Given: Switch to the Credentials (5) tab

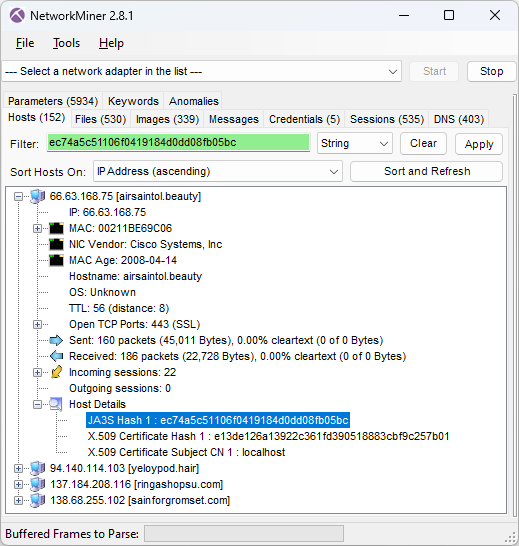Looking at the screenshot, I should click(x=304, y=119).
